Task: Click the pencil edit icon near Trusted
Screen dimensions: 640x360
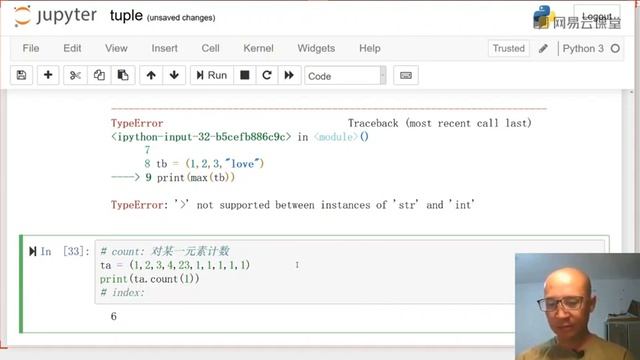Action: [543, 49]
